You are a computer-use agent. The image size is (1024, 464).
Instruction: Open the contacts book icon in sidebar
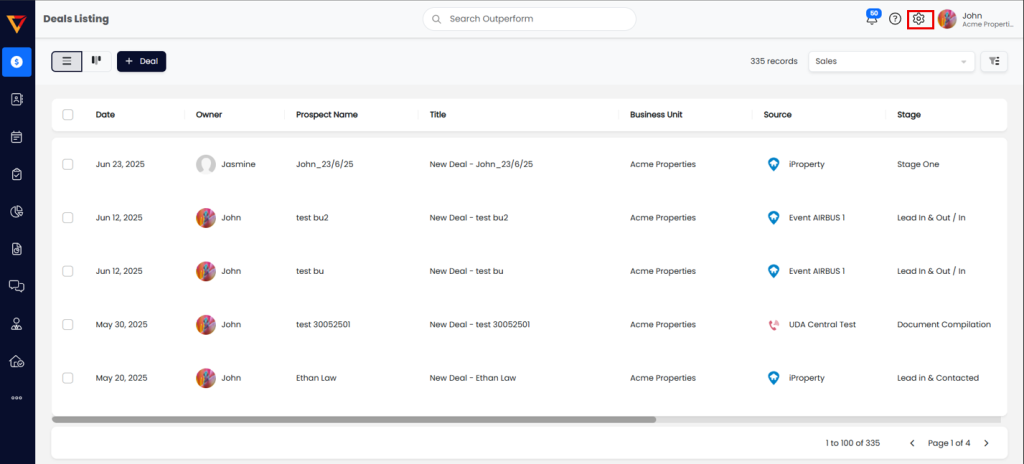(x=17, y=99)
